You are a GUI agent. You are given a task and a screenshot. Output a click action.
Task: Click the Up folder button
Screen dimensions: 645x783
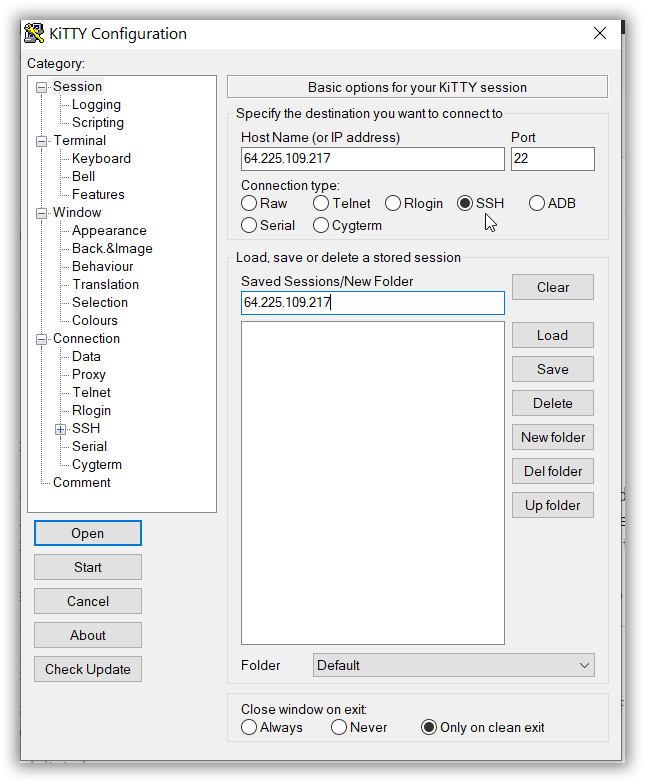553,505
